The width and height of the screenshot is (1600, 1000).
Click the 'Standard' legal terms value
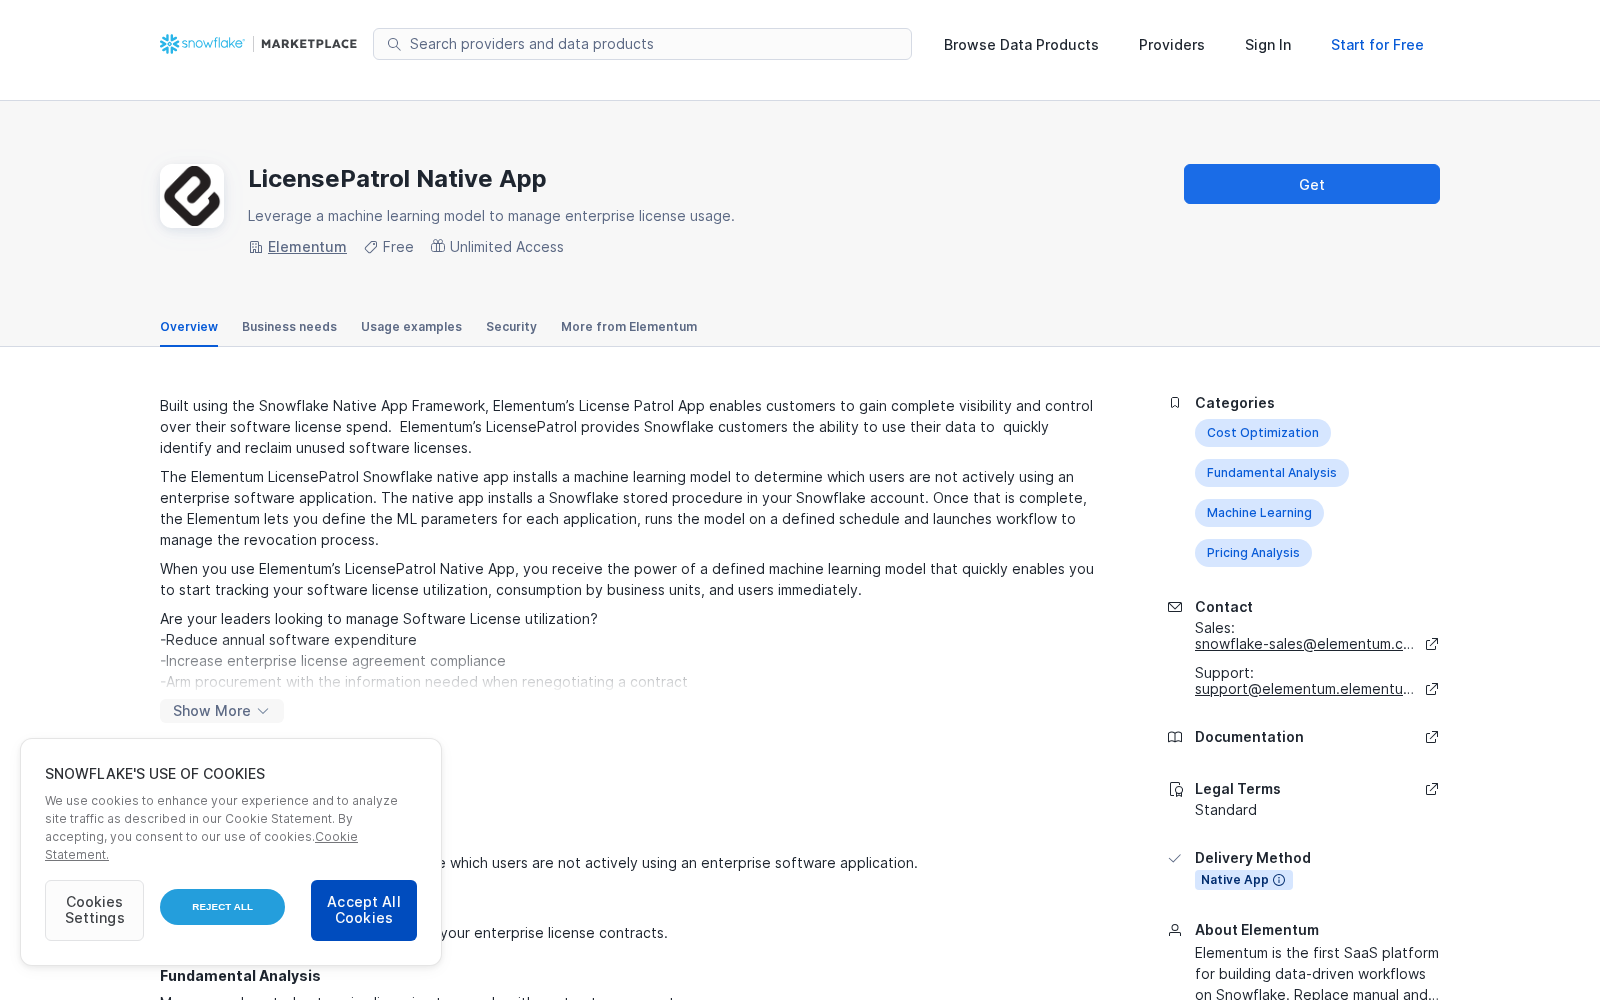pos(1226,810)
